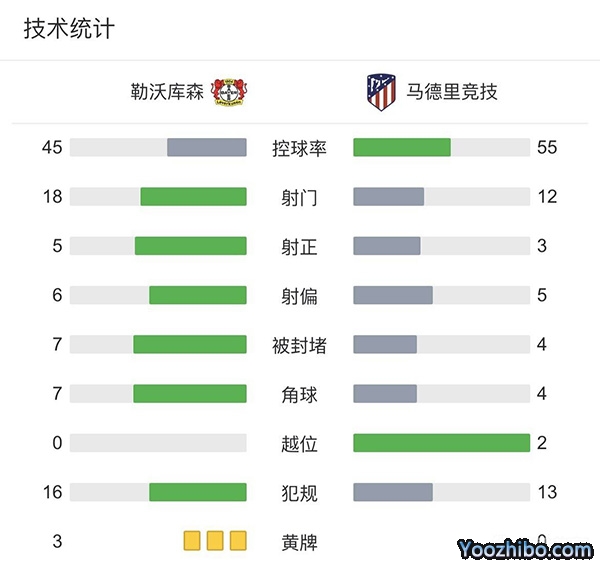This screenshot has height=565, width=600.
Task: Click the 射门 stat label
Action: click(299, 197)
